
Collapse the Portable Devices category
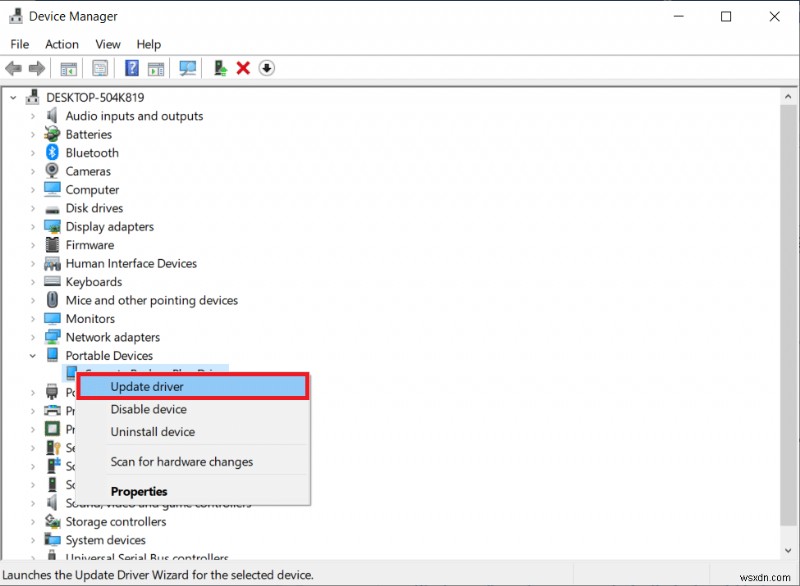[x=33, y=355]
